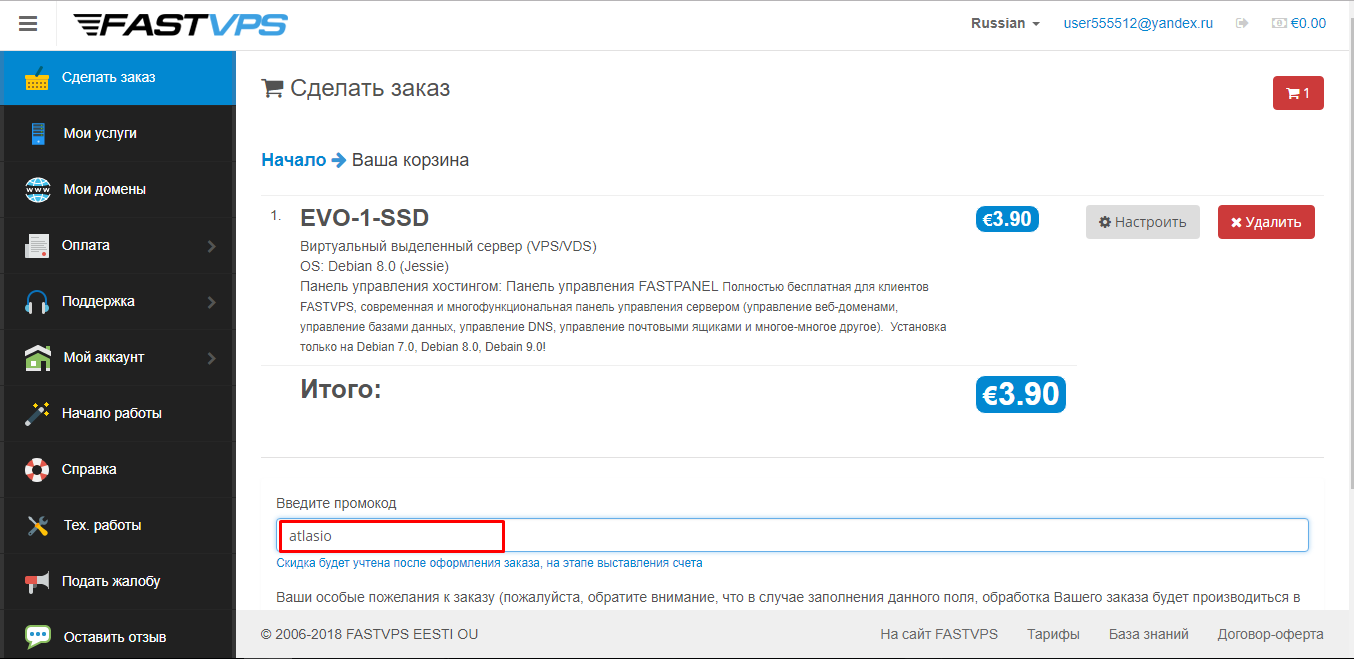Screen dimensions: 1354x659
Task: Follow the Начало breadcrumb link
Action: pyautogui.click(x=293, y=160)
